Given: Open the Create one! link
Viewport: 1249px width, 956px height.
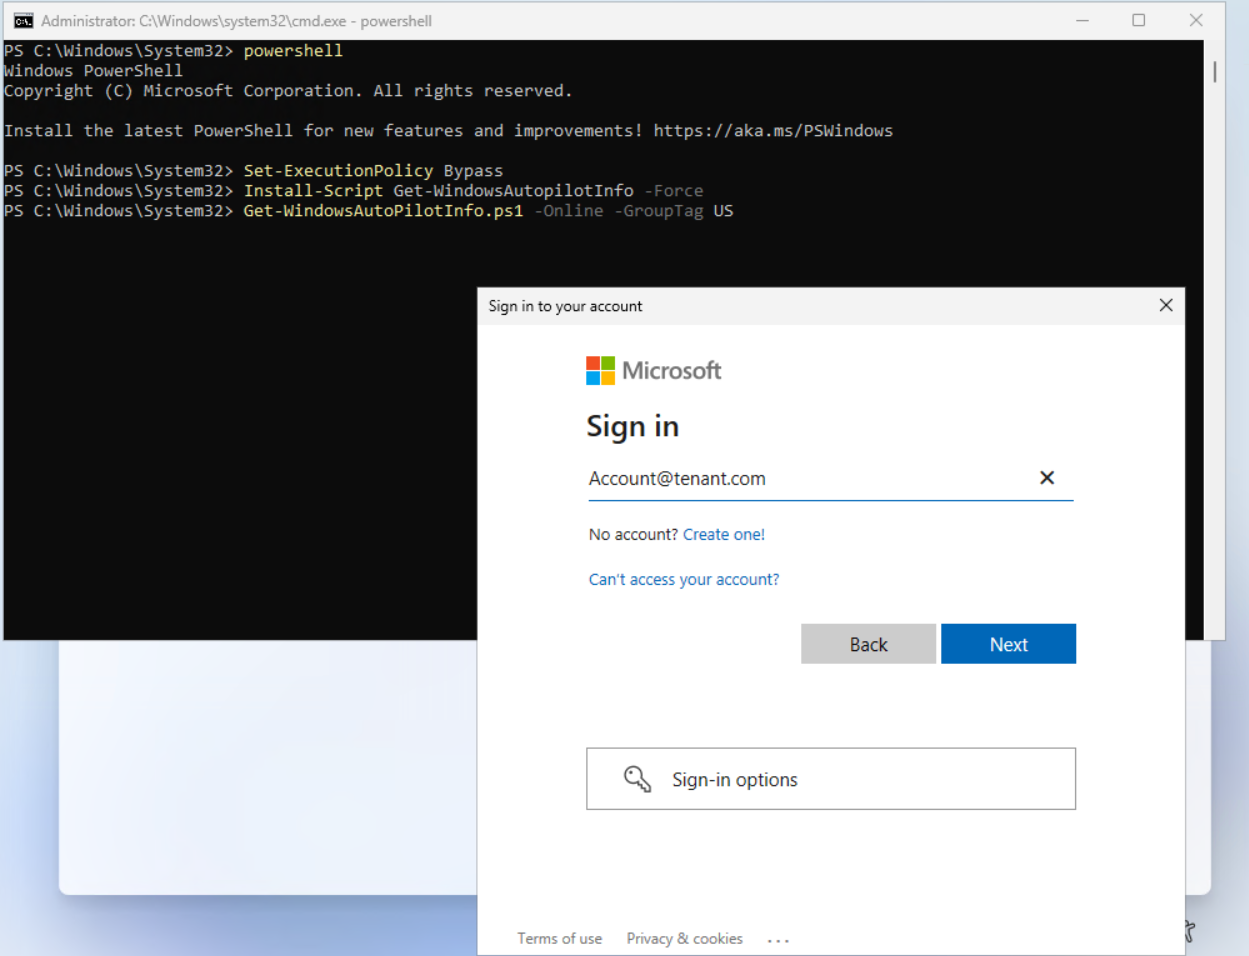Looking at the screenshot, I should [x=723, y=534].
